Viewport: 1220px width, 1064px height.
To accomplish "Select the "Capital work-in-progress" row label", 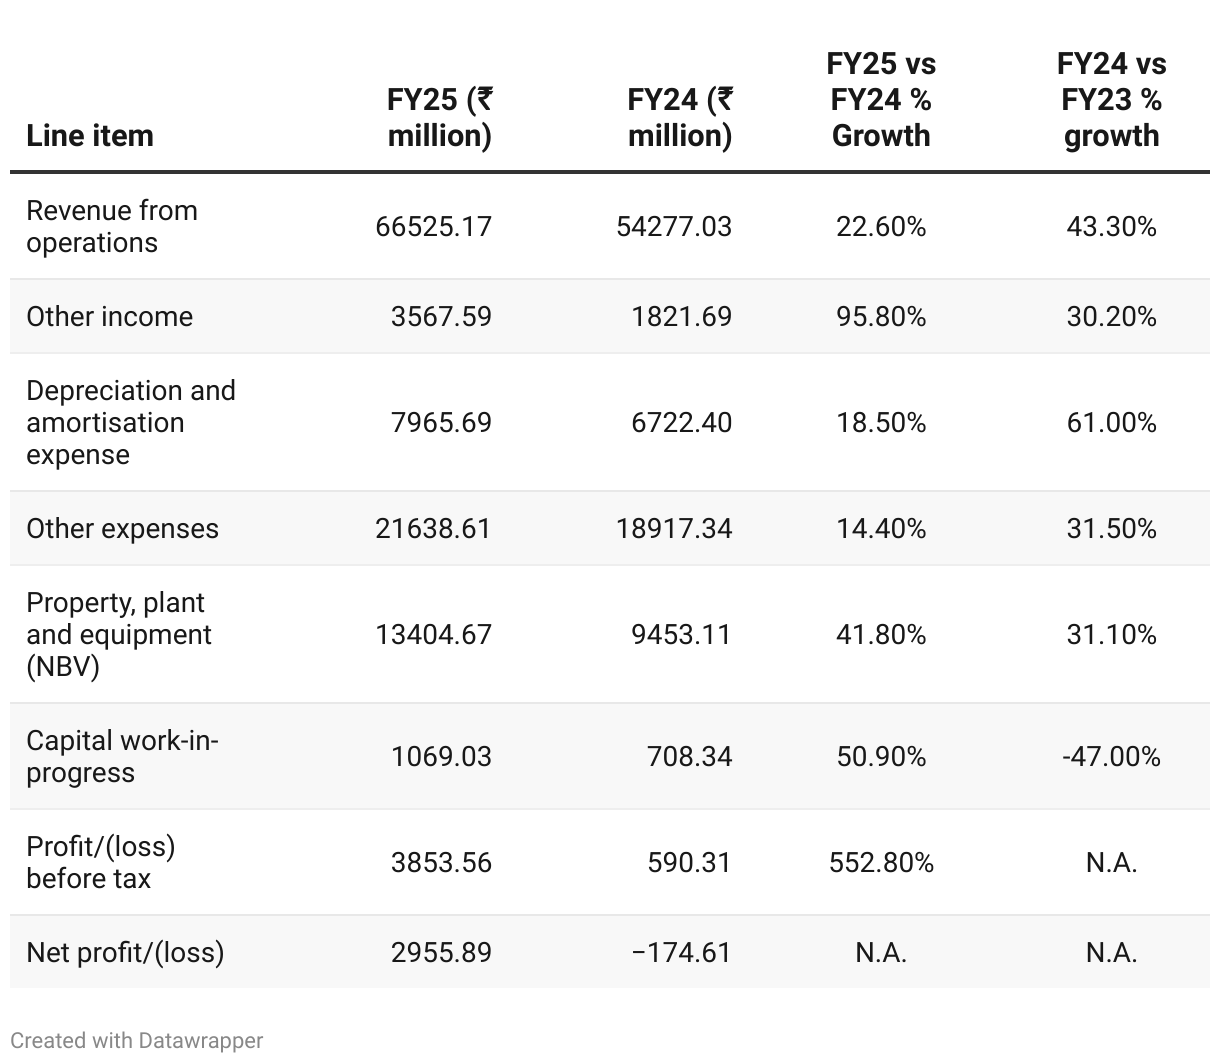I will [122, 757].
